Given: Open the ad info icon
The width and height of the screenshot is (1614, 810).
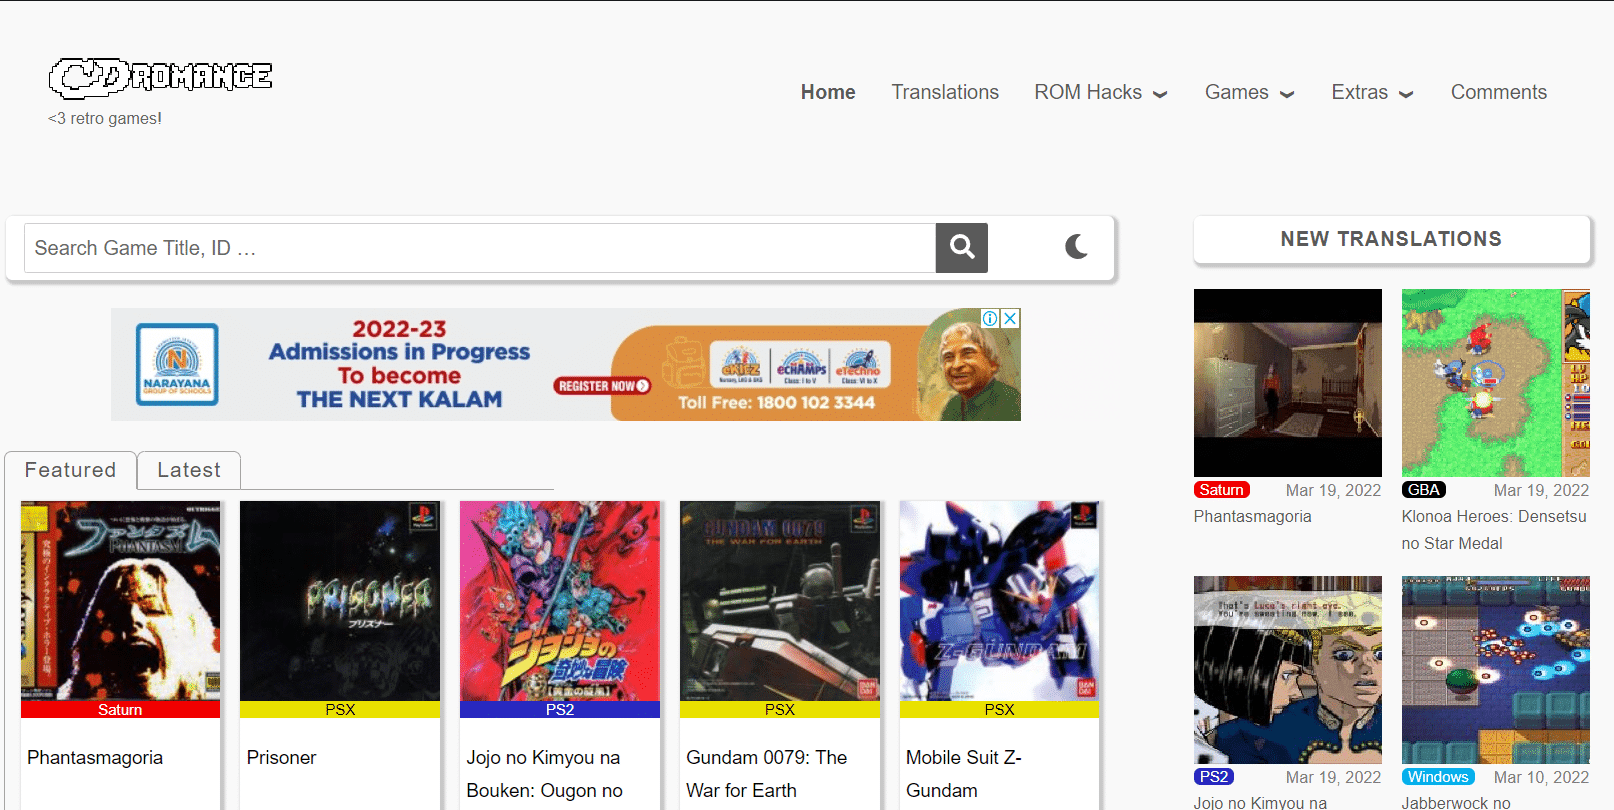Looking at the screenshot, I should pos(990,318).
